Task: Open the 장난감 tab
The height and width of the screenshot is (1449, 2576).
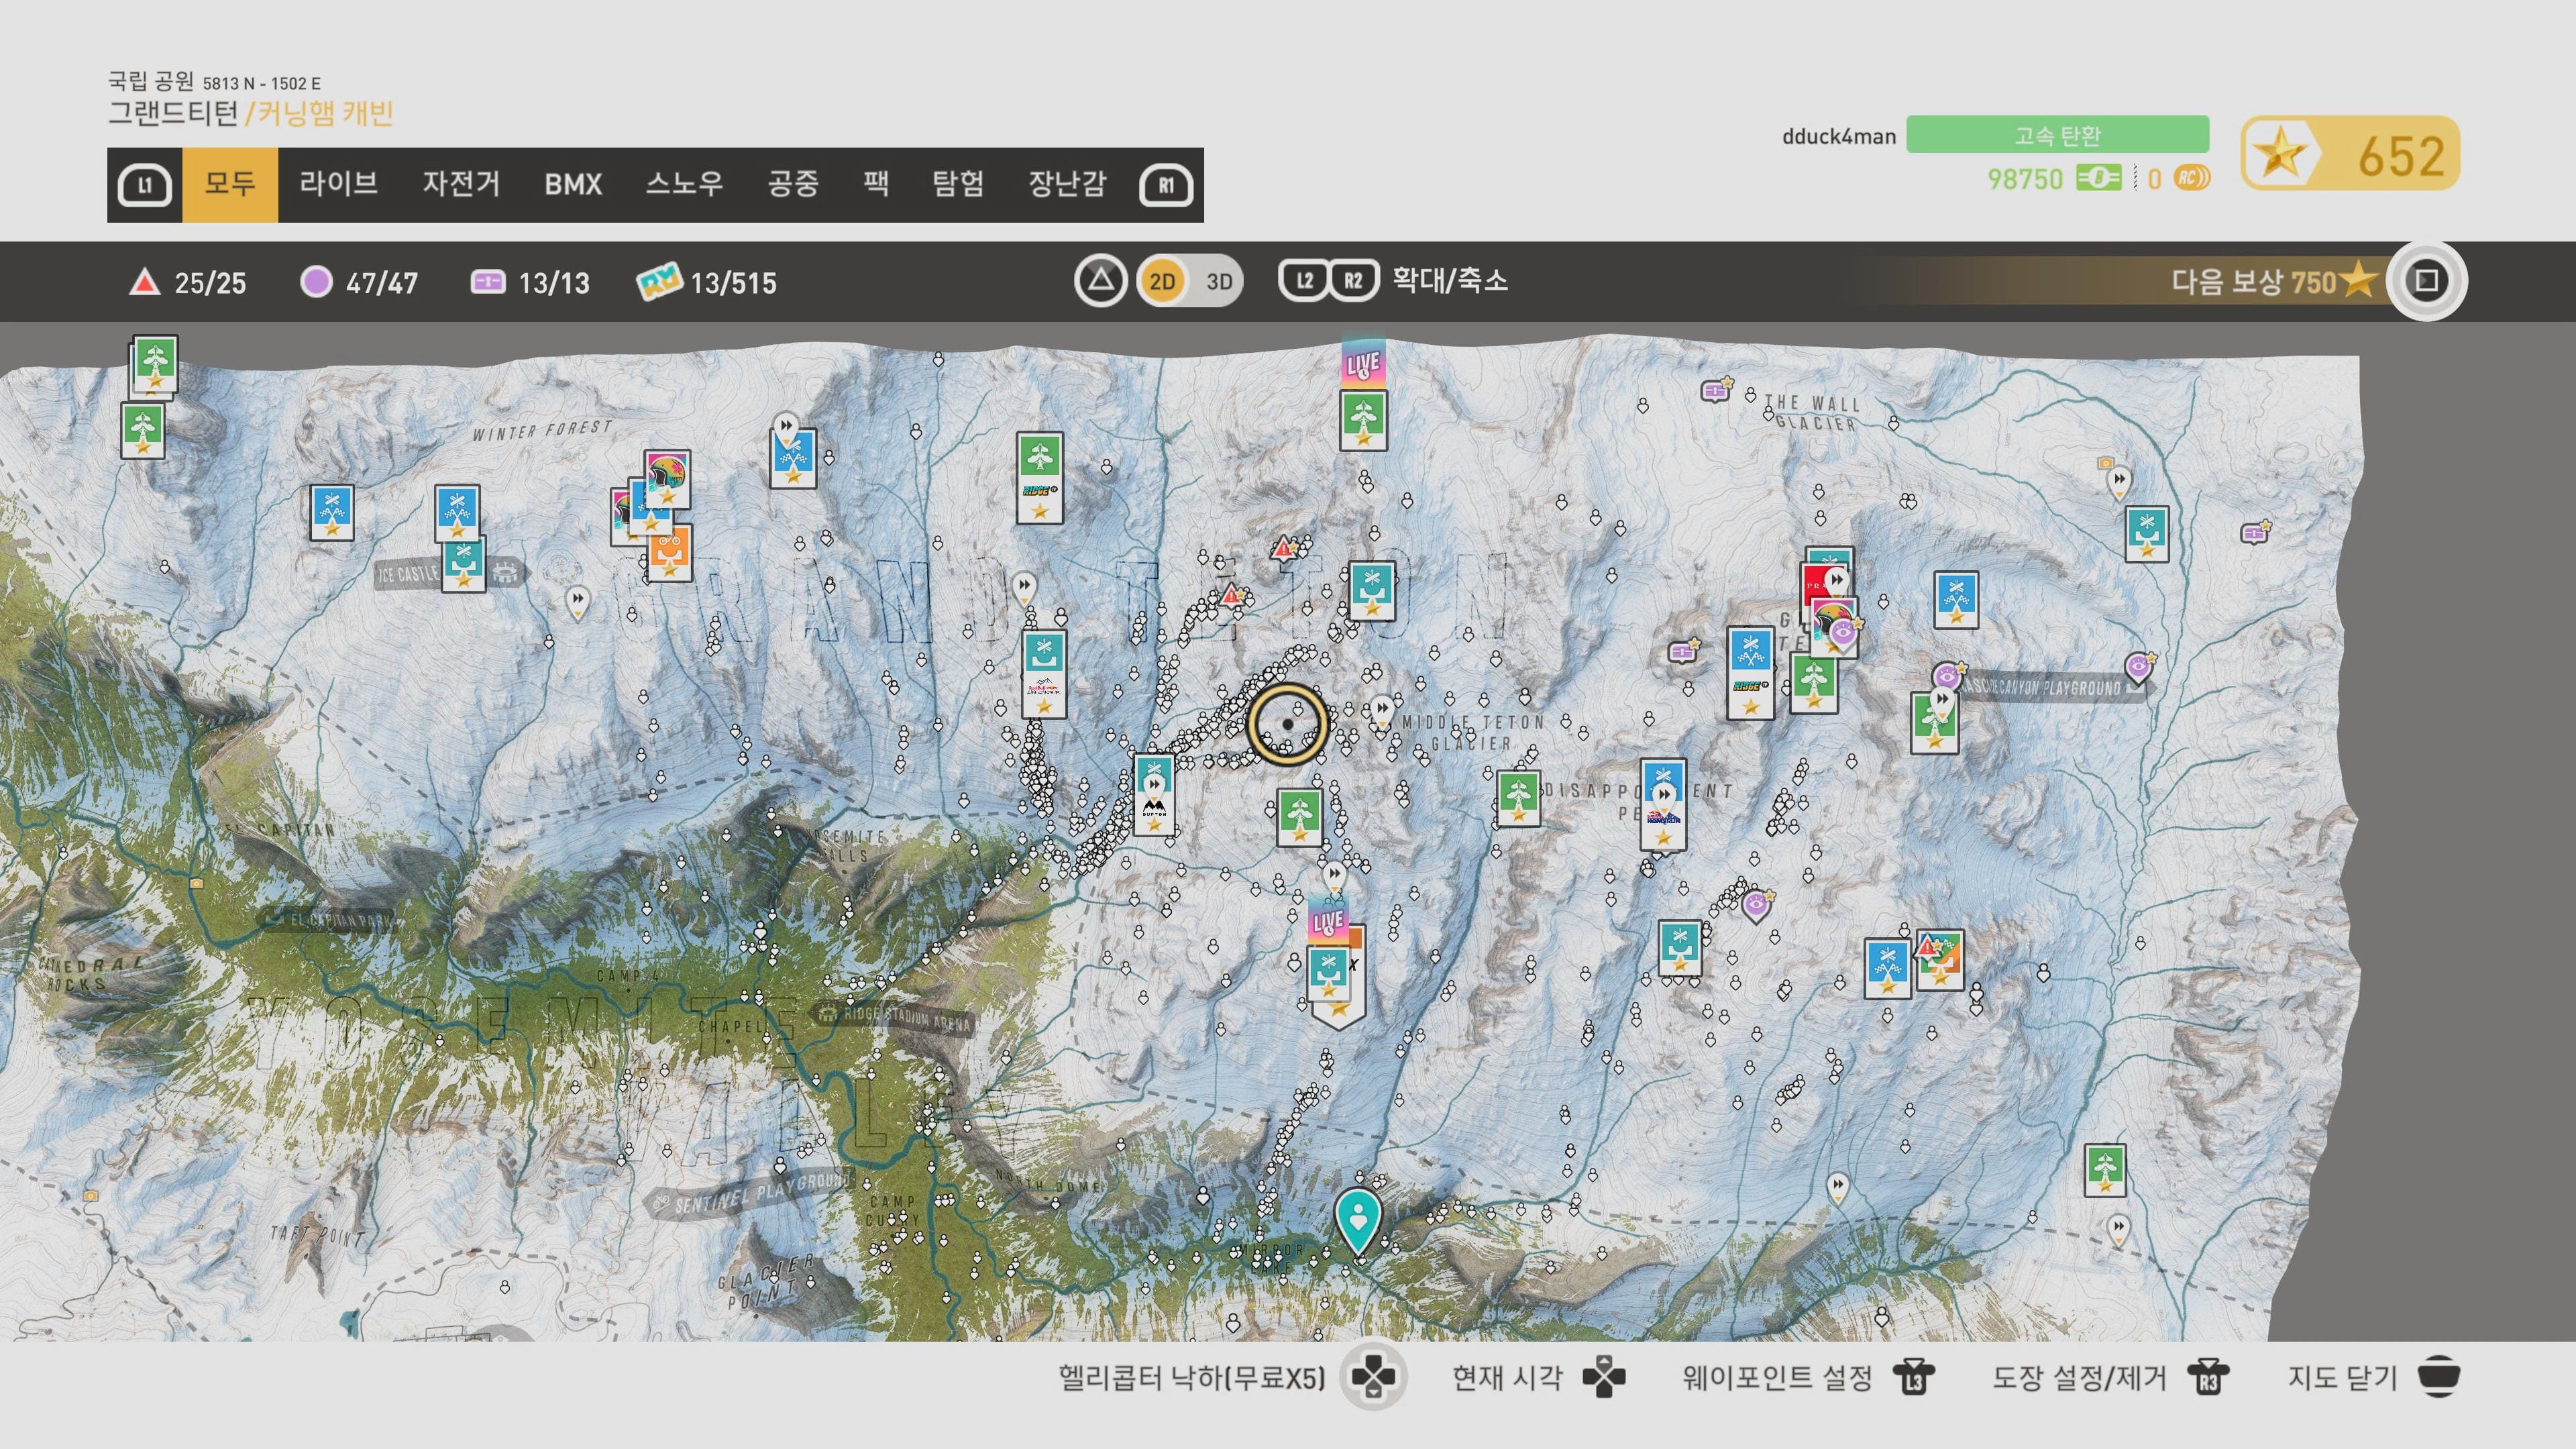Action: (1067, 184)
